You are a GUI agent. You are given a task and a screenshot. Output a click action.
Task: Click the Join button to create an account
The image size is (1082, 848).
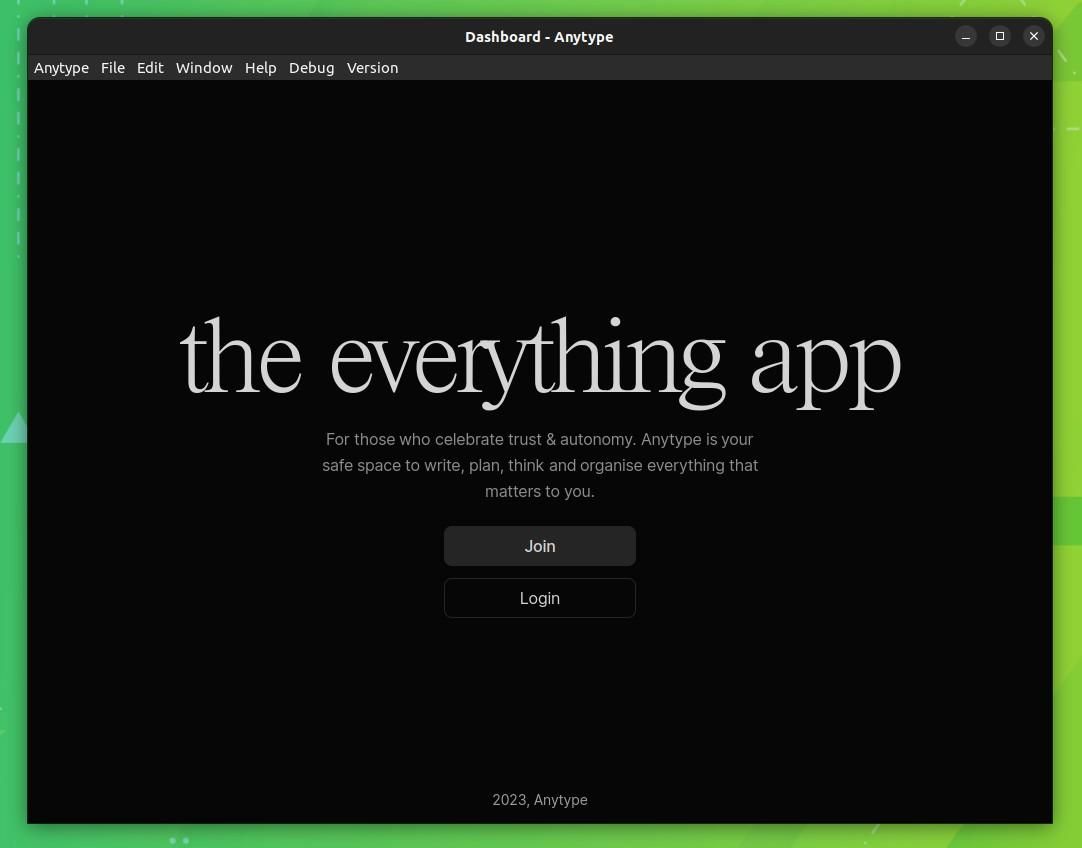click(x=540, y=546)
